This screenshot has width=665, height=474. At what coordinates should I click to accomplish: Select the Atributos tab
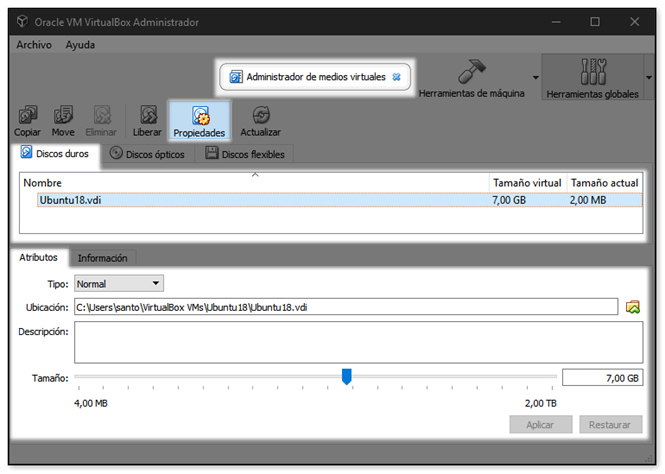tap(38, 257)
